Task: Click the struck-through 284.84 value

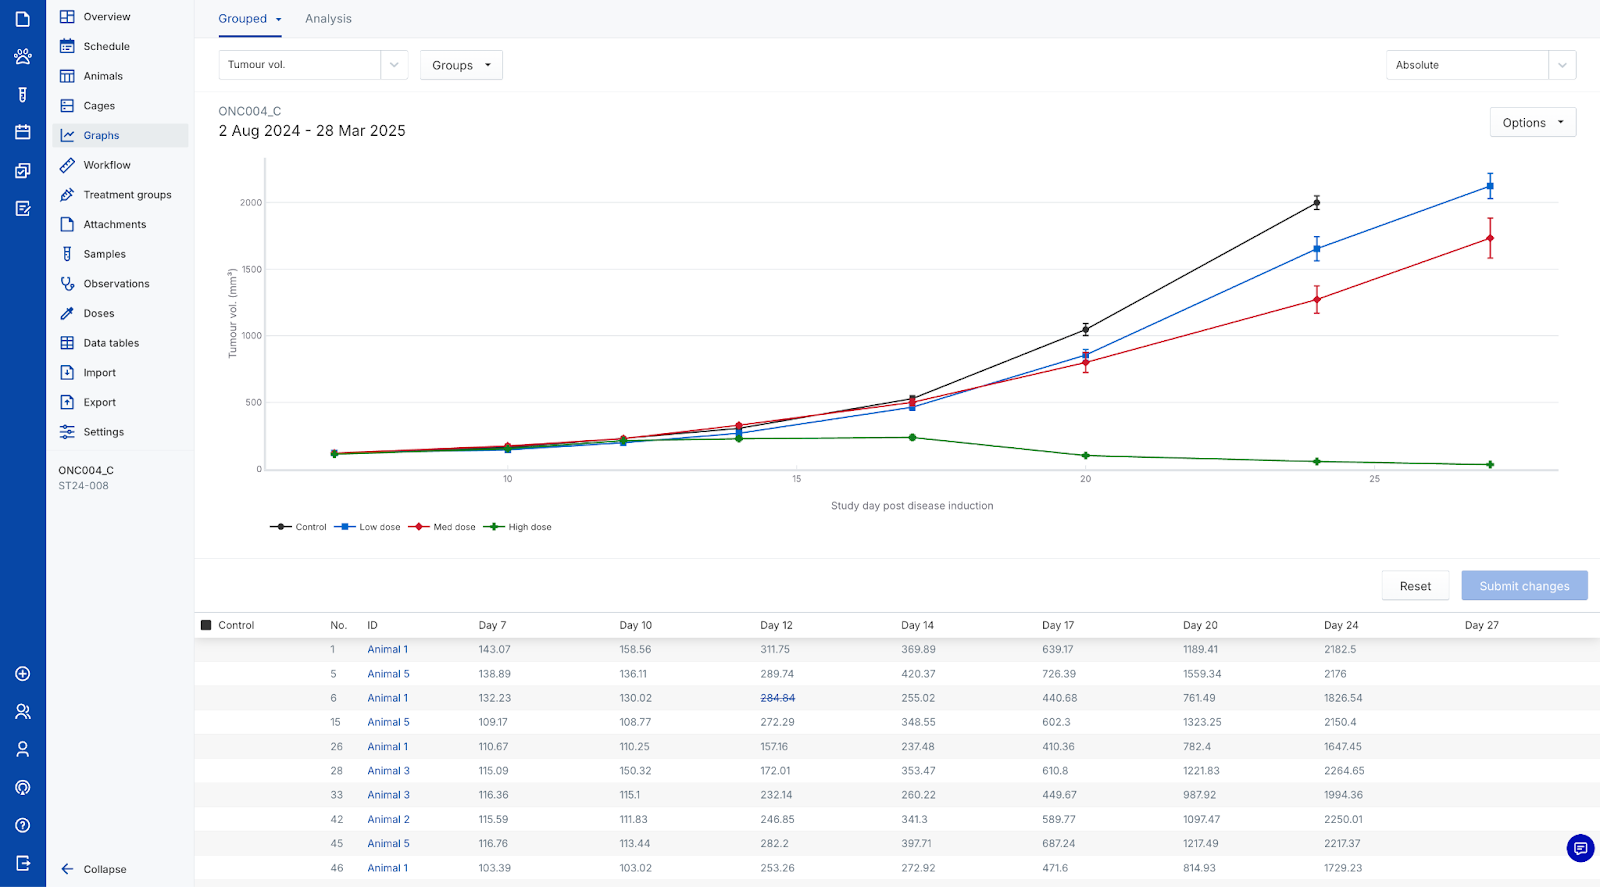Action: click(777, 698)
